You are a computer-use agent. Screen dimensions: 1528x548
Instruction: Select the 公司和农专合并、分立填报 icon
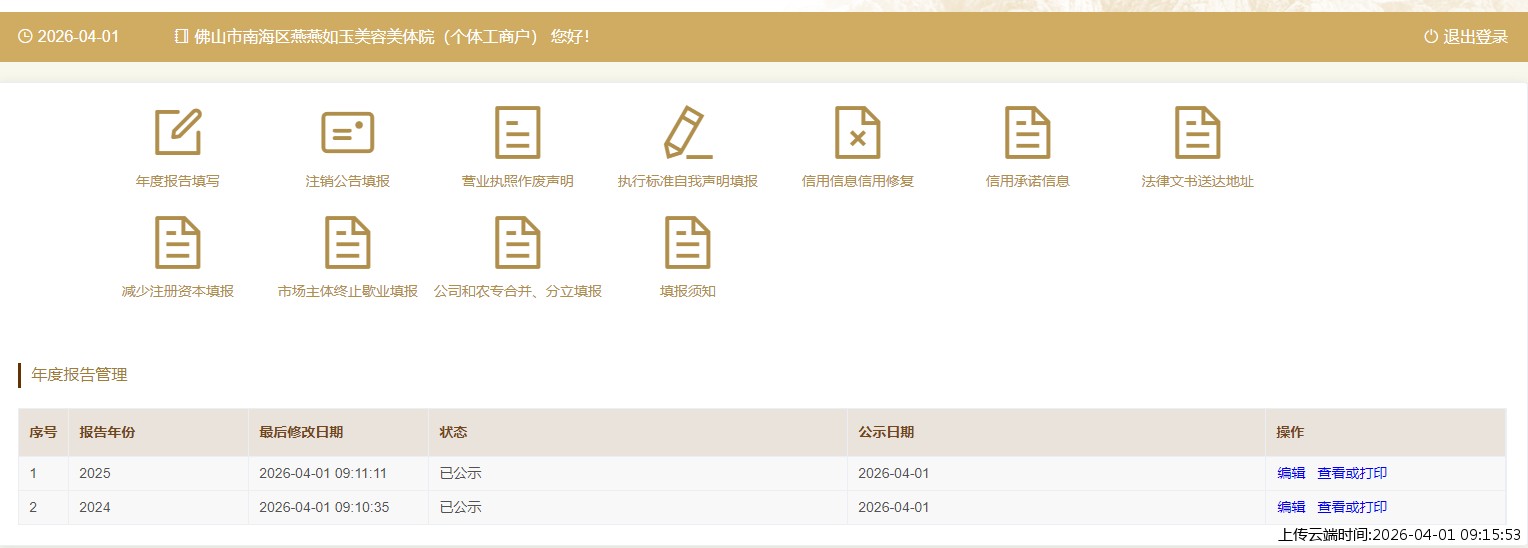[x=517, y=243]
